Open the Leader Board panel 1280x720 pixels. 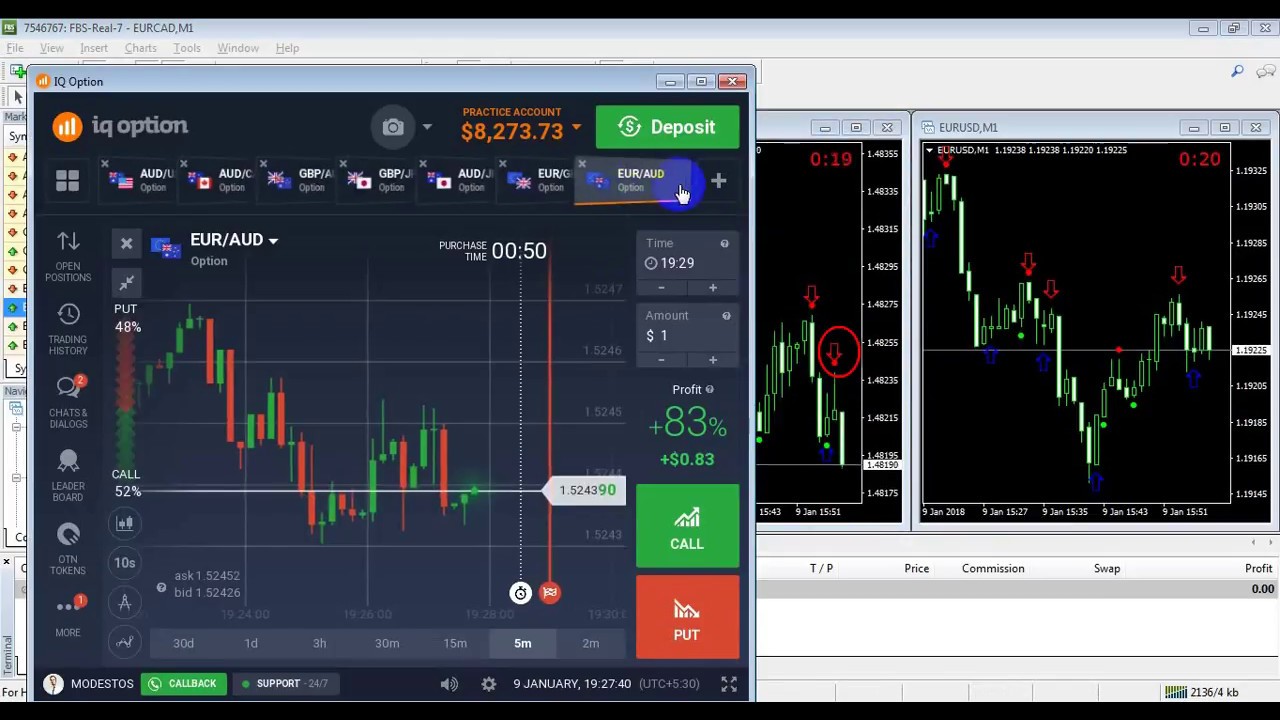coord(68,475)
